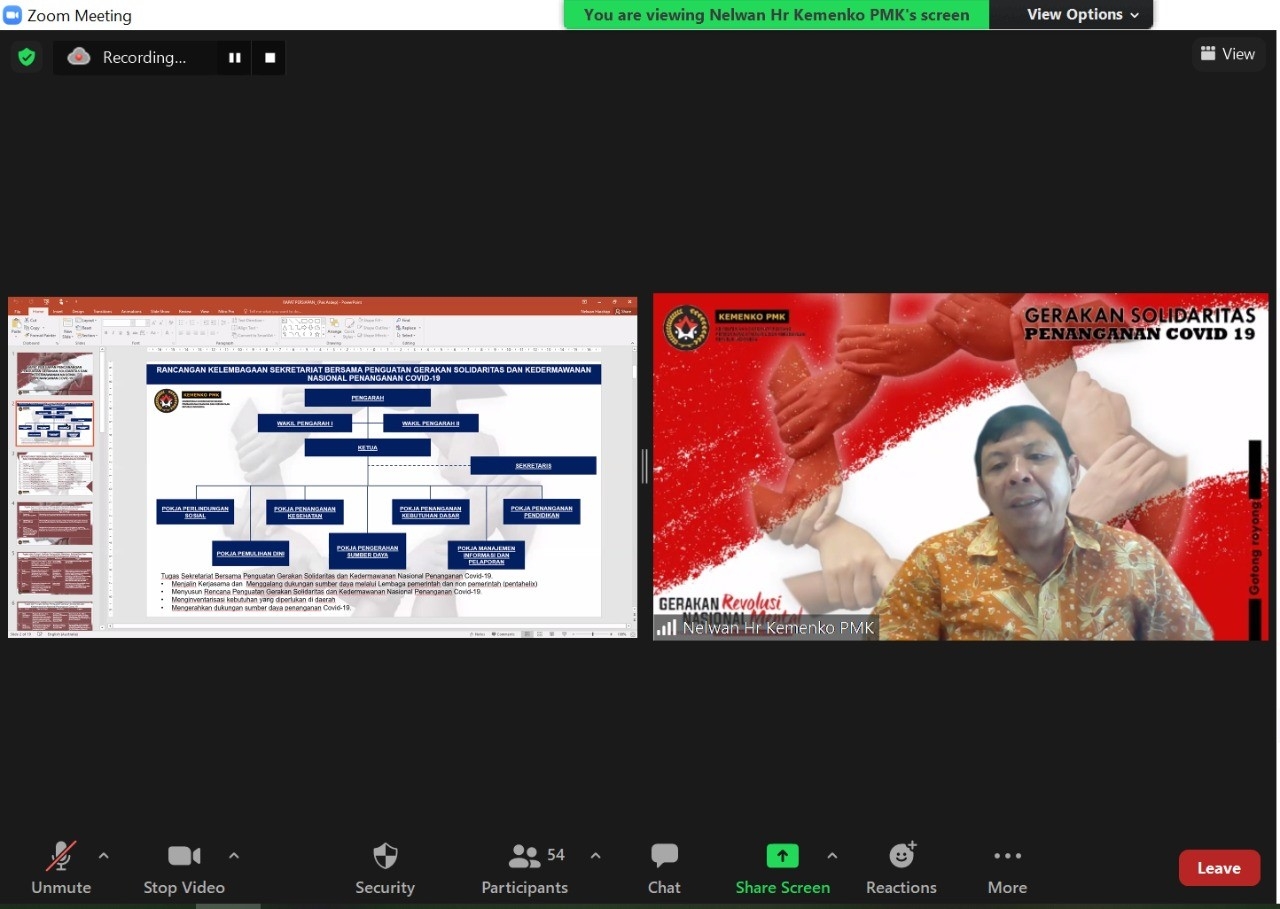This screenshot has width=1280, height=909.
Task: Open the Participants panel
Action: (x=525, y=868)
